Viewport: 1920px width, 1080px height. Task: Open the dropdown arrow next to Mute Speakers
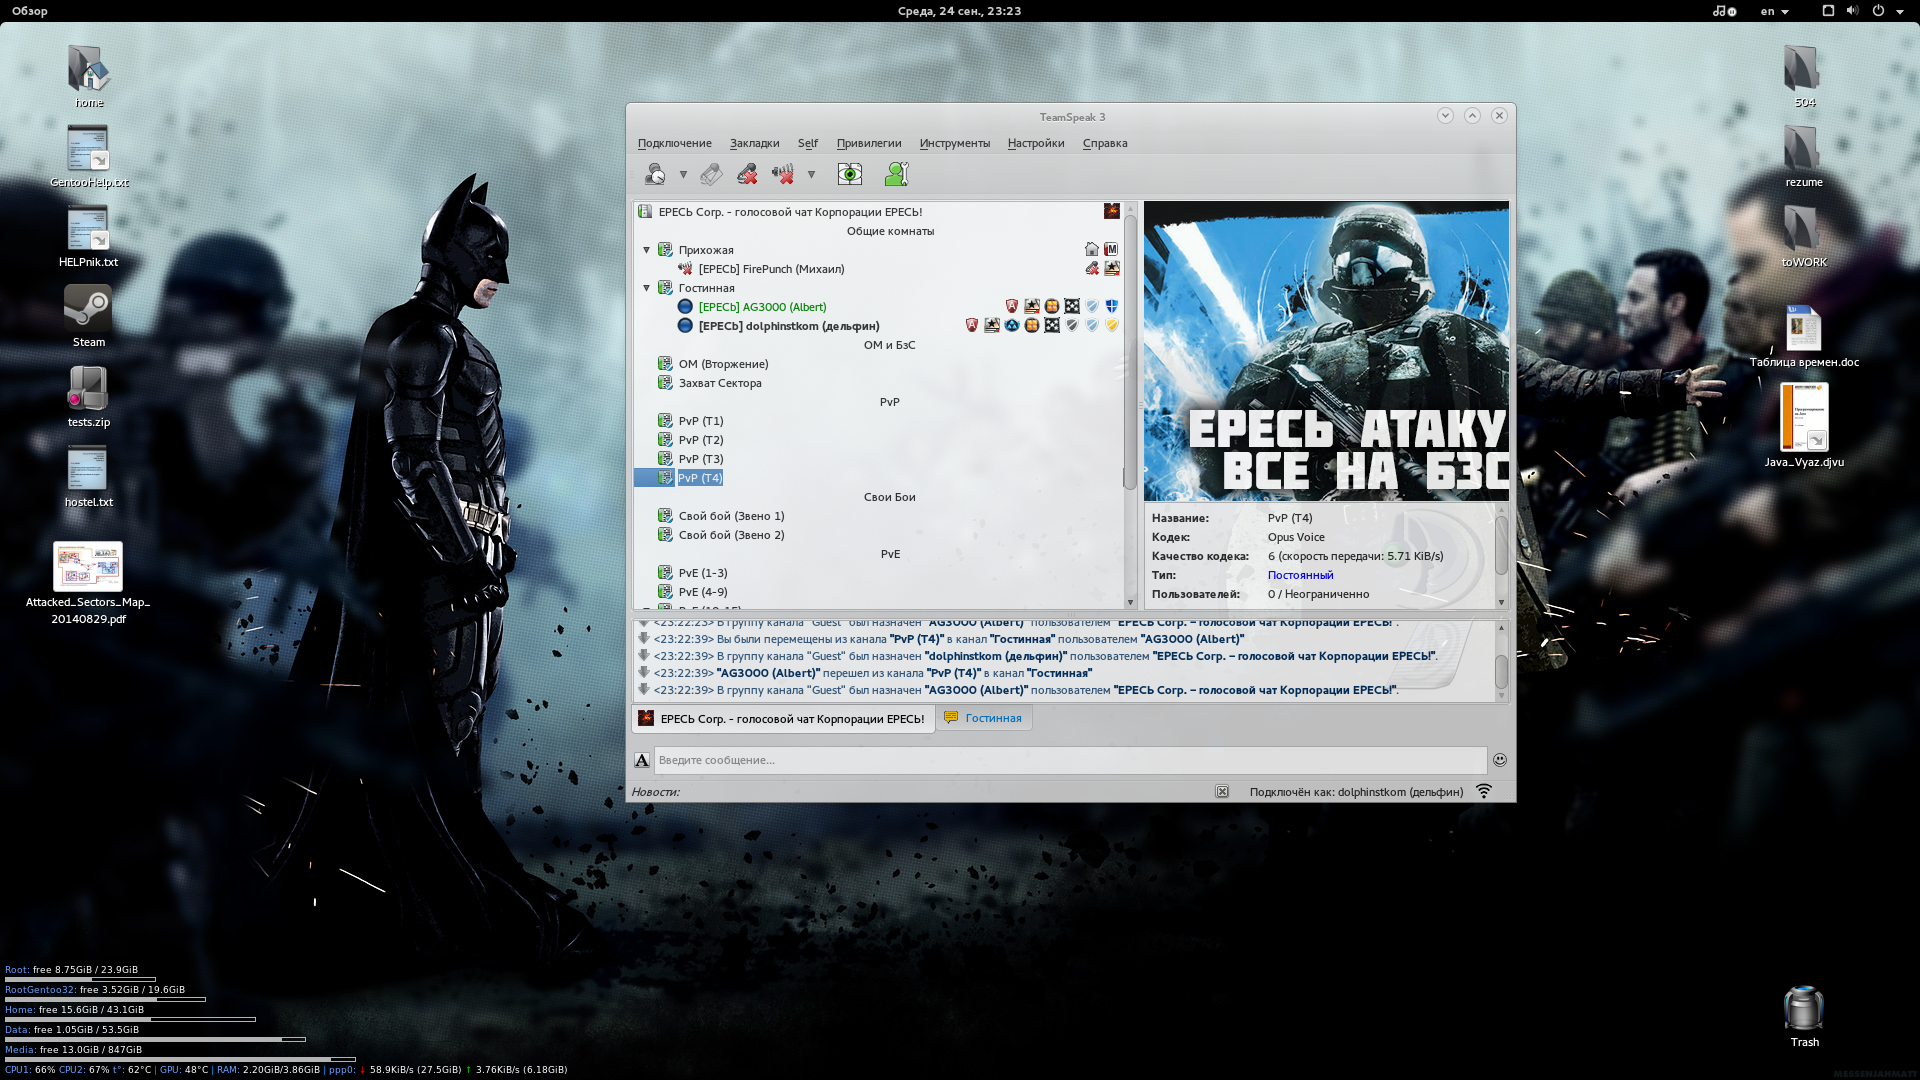(x=811, y=174)
